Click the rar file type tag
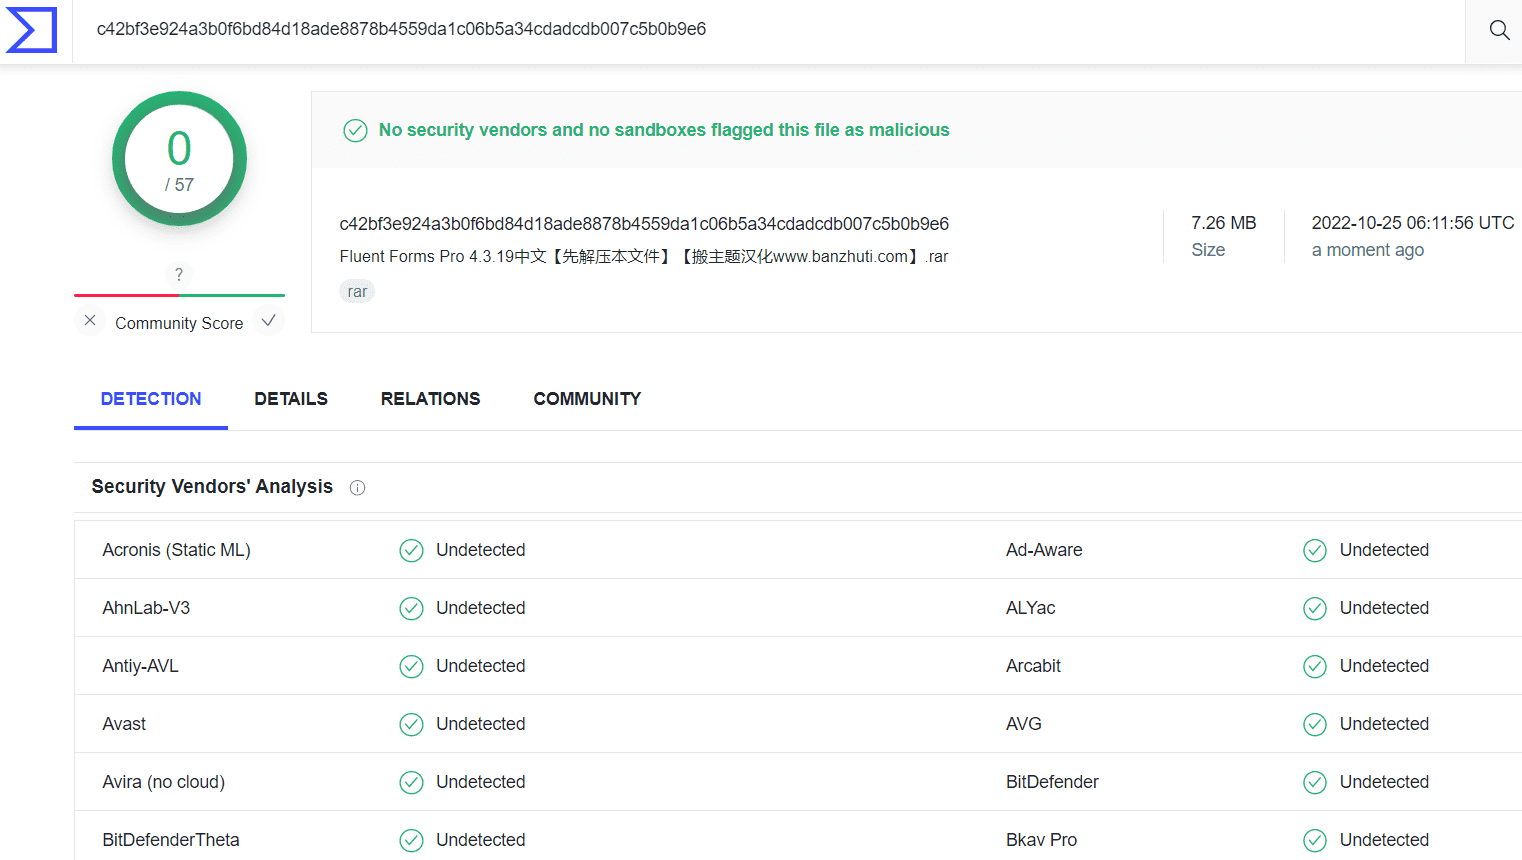 point(357,292)
